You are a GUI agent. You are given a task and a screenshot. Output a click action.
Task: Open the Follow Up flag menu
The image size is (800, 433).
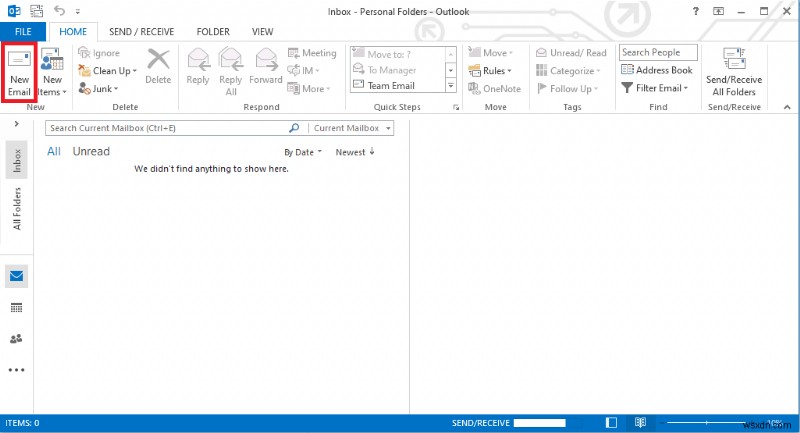567,89
